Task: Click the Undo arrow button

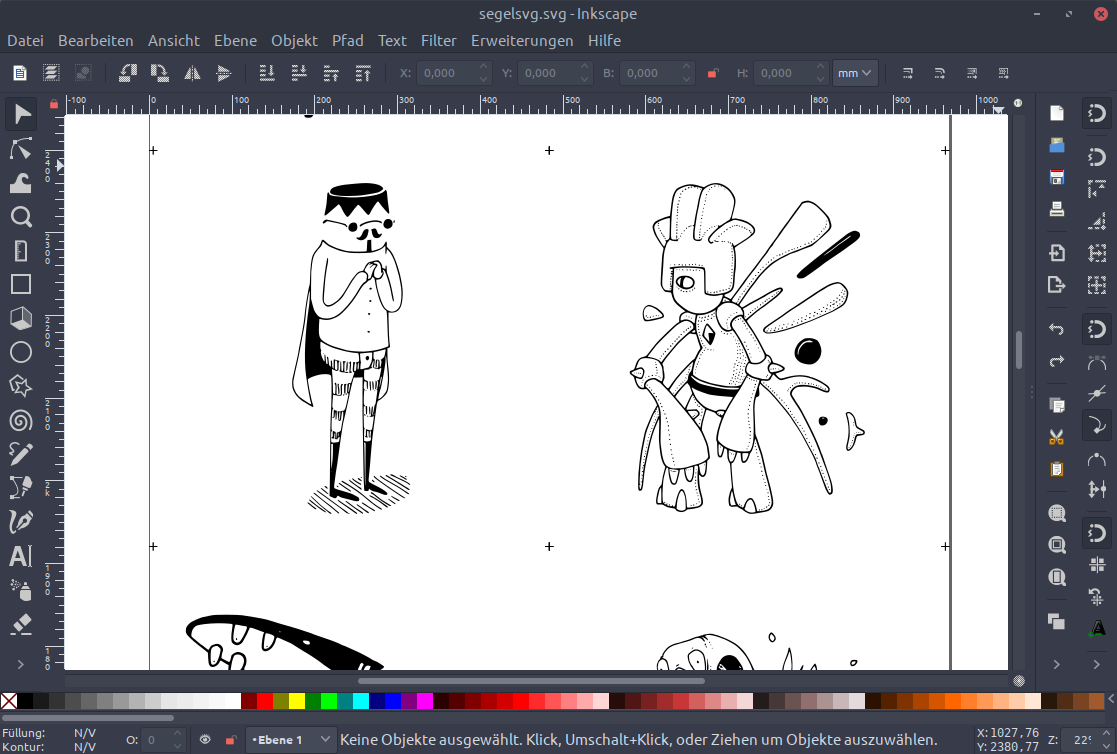Action: coord(1056,329)
